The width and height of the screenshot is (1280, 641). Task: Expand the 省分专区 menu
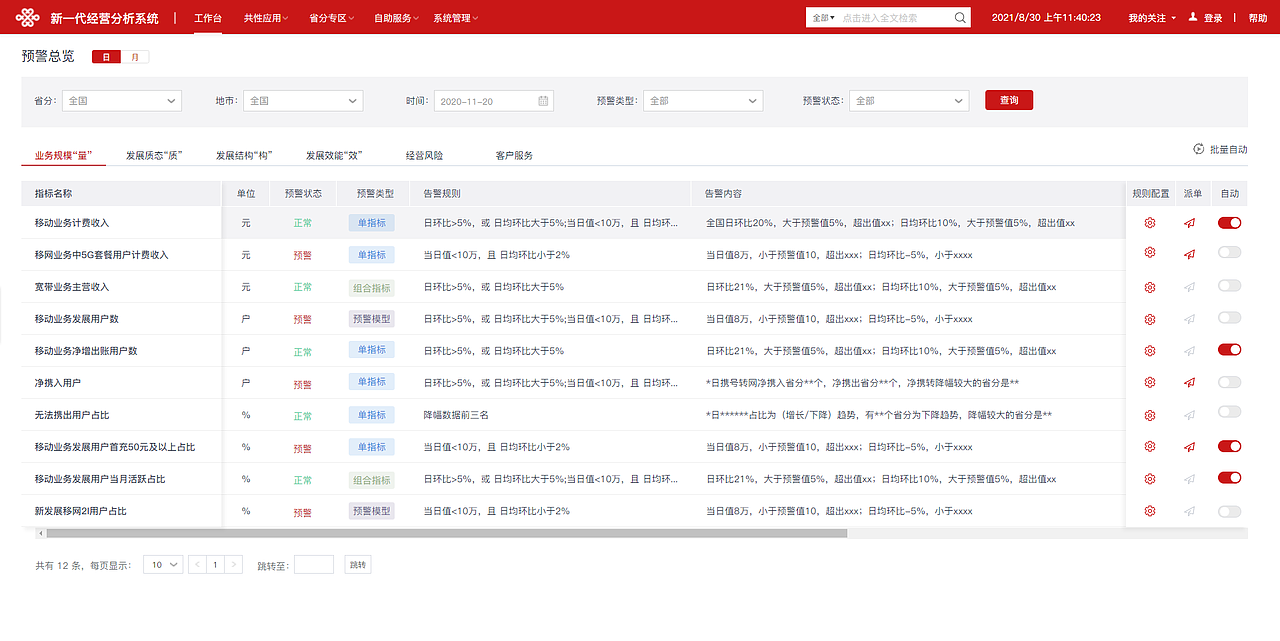click(331, 18)
